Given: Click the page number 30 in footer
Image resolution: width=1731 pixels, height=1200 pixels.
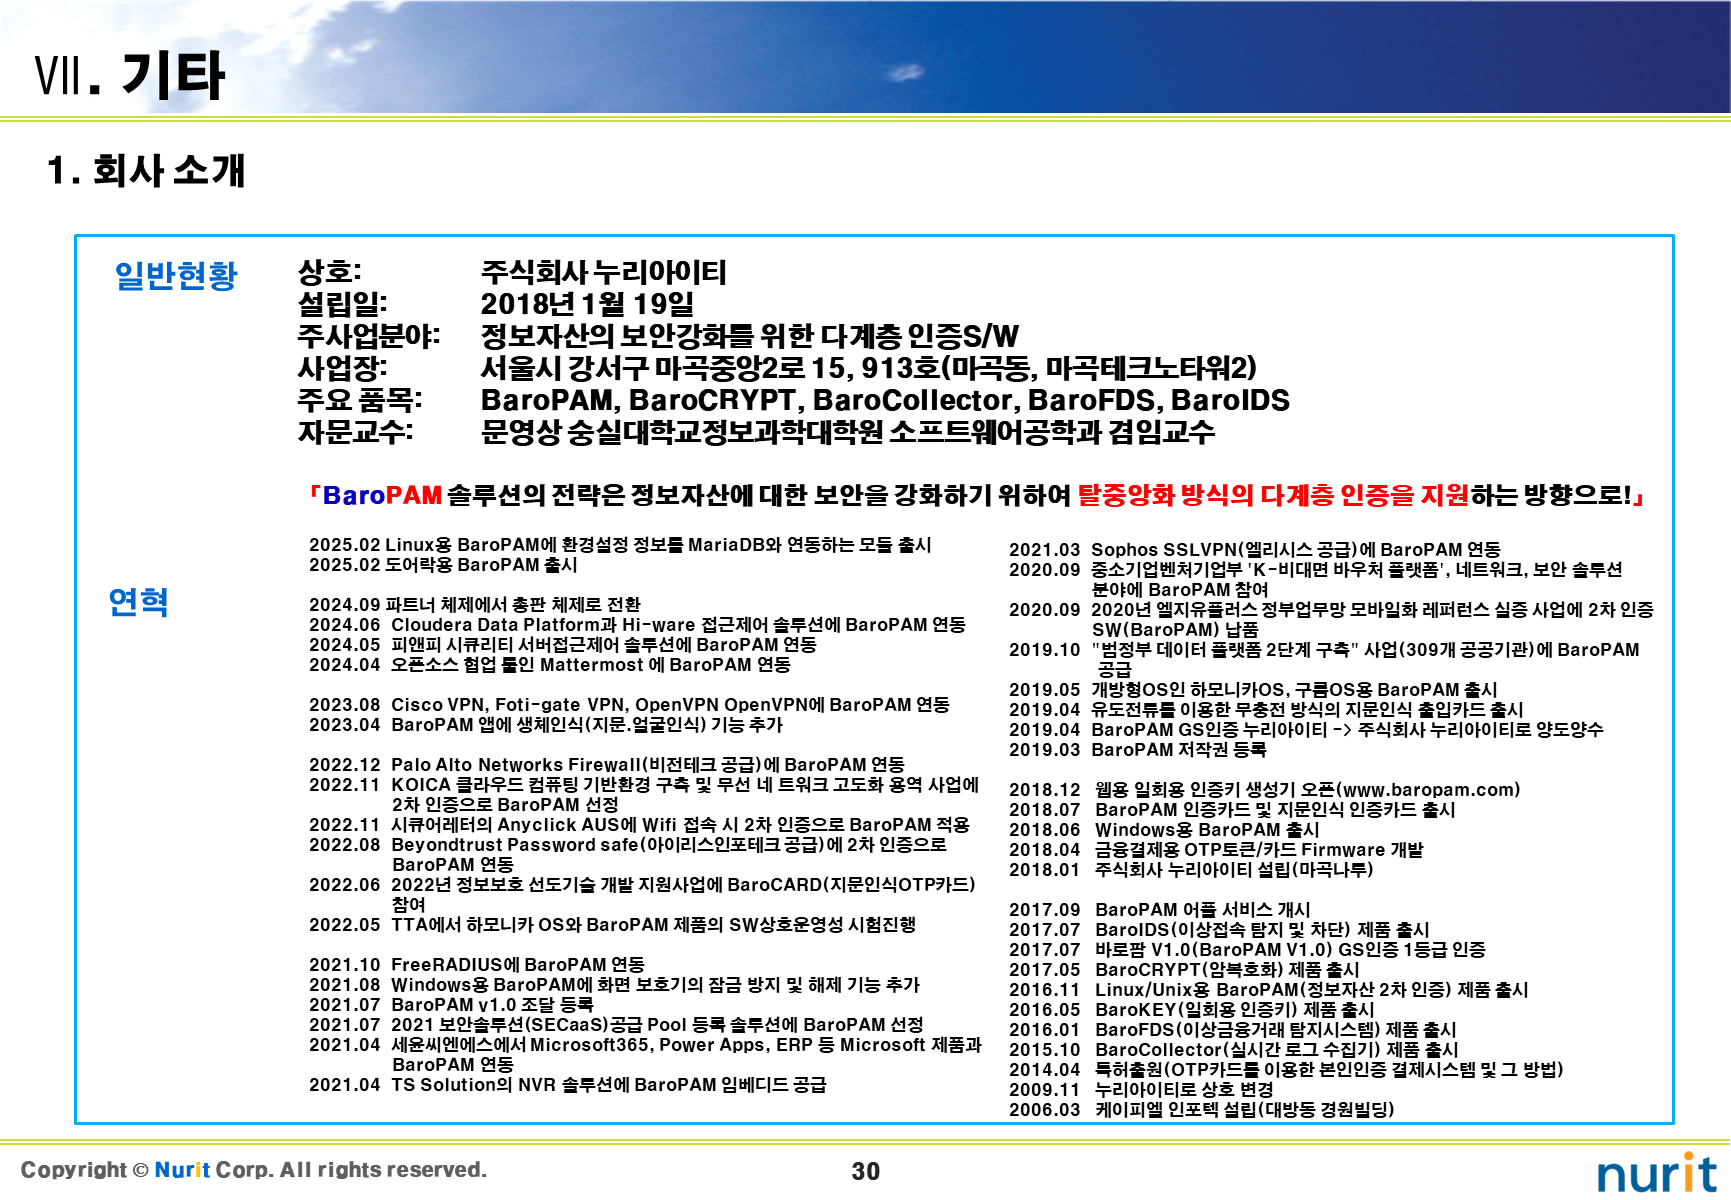Looking at the screenshot, I should coord(866,1171).
